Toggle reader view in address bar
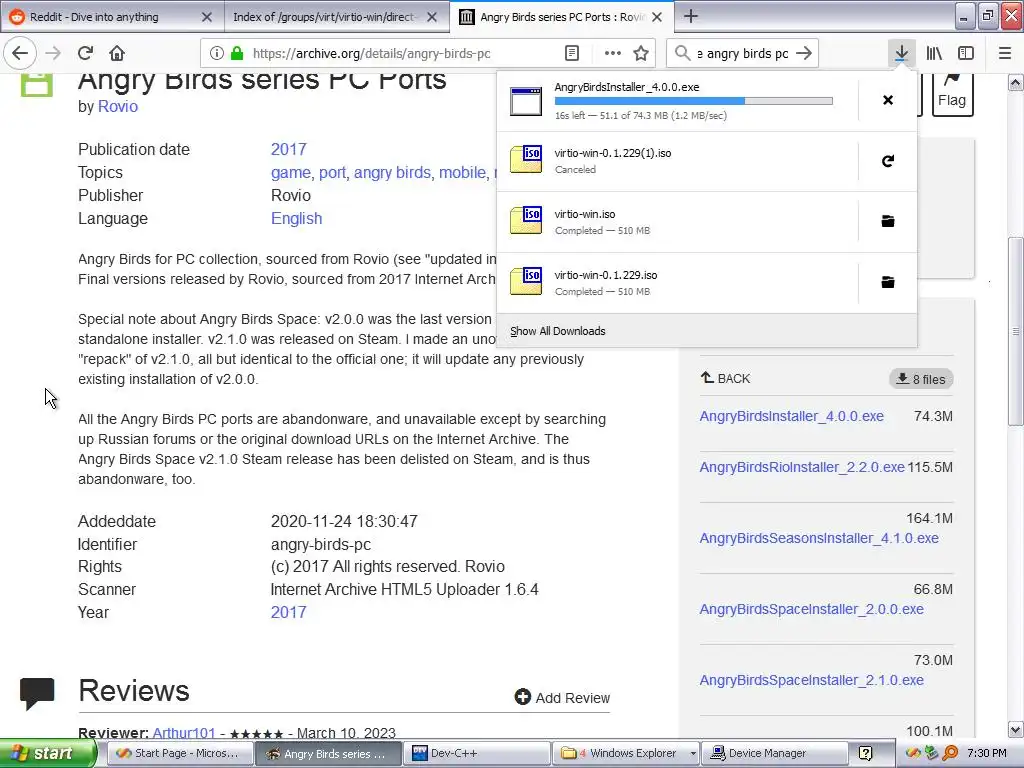 click(x=571, y=54)
